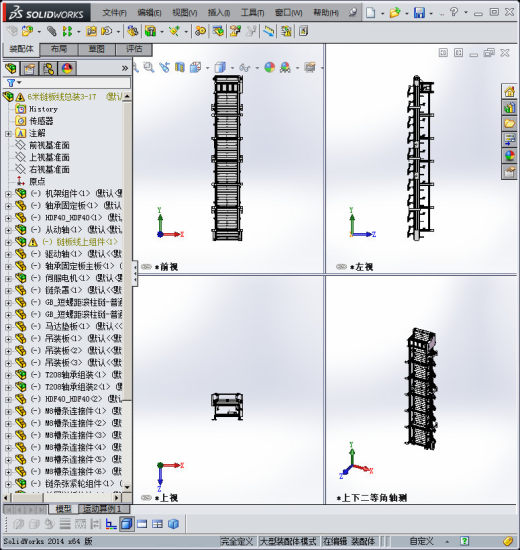Open the ConfigurationManager tab icon

pyautogui.click(x=48, y=68)
